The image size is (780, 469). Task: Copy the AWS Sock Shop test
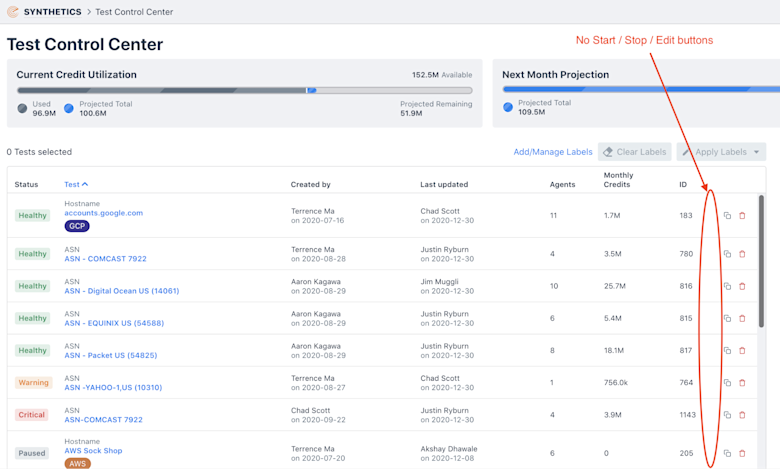727,453
